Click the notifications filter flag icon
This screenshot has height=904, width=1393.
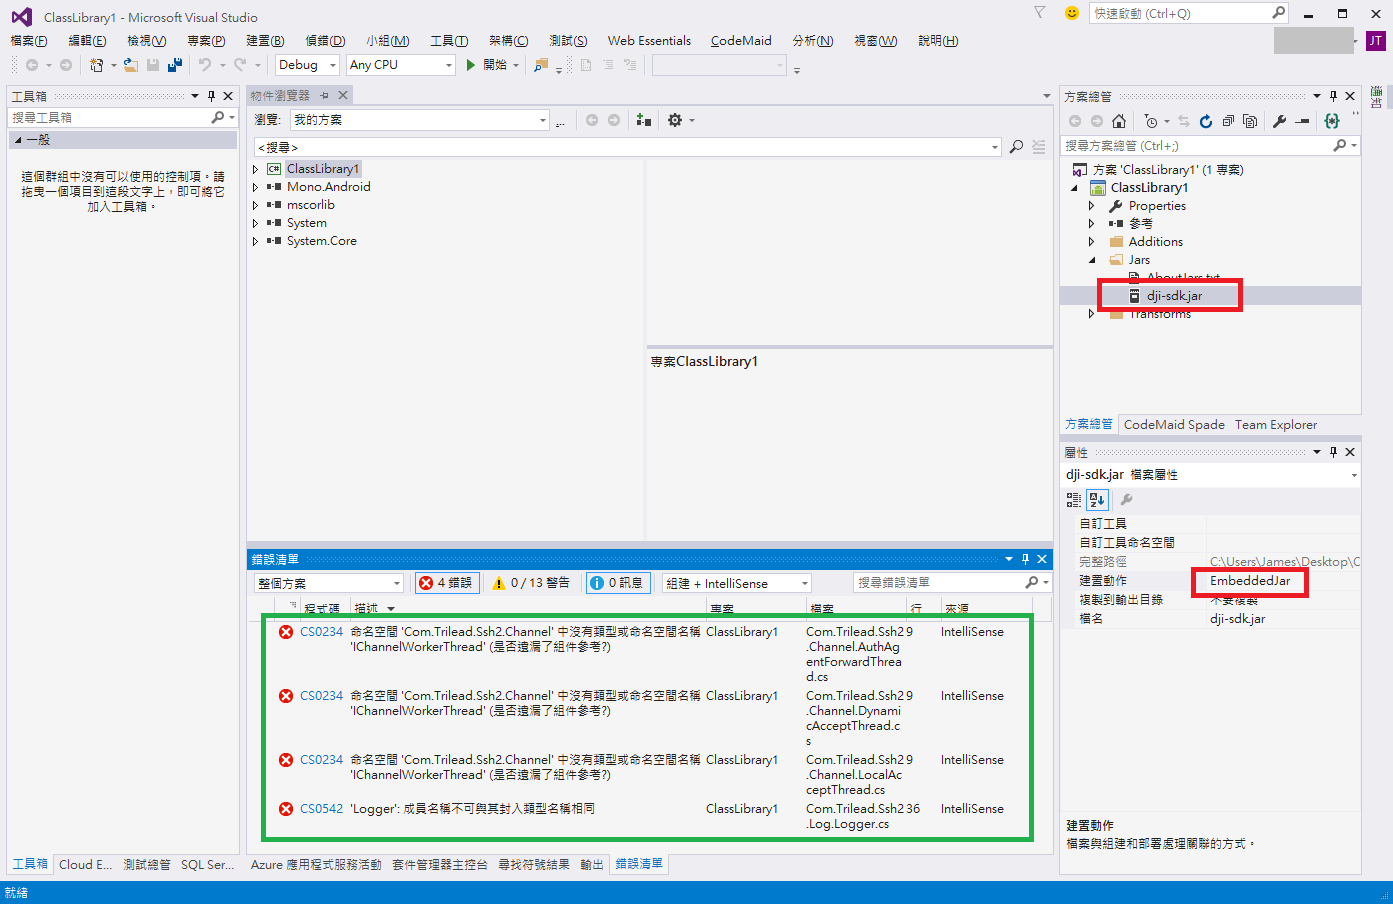(x=1040, y=13)
